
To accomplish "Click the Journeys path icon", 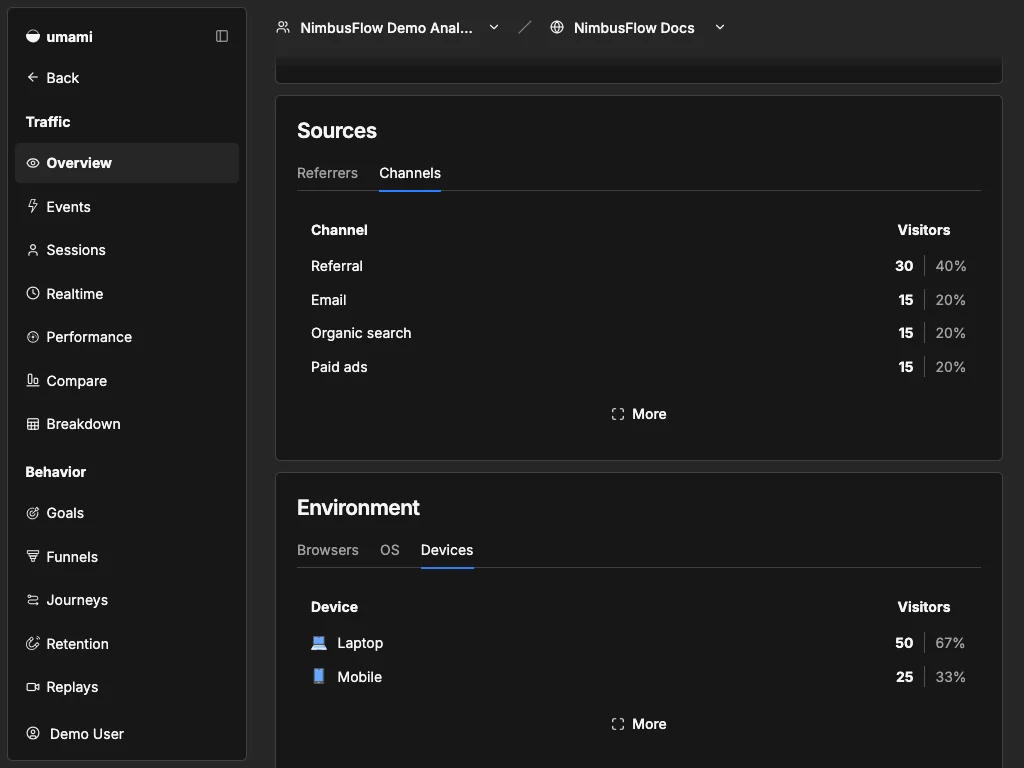I will (x=33, y=600).
